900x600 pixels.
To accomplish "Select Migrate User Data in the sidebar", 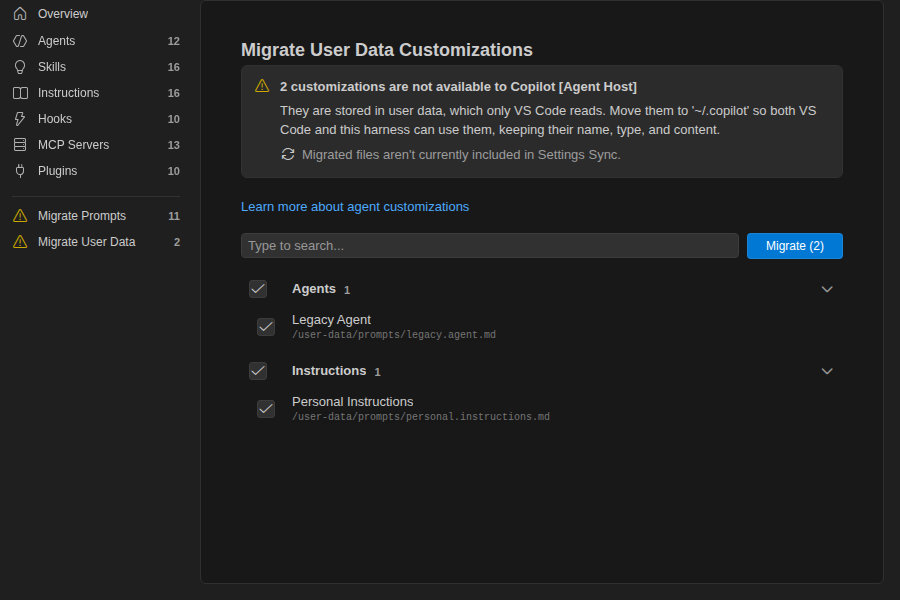I will (96, 242).
